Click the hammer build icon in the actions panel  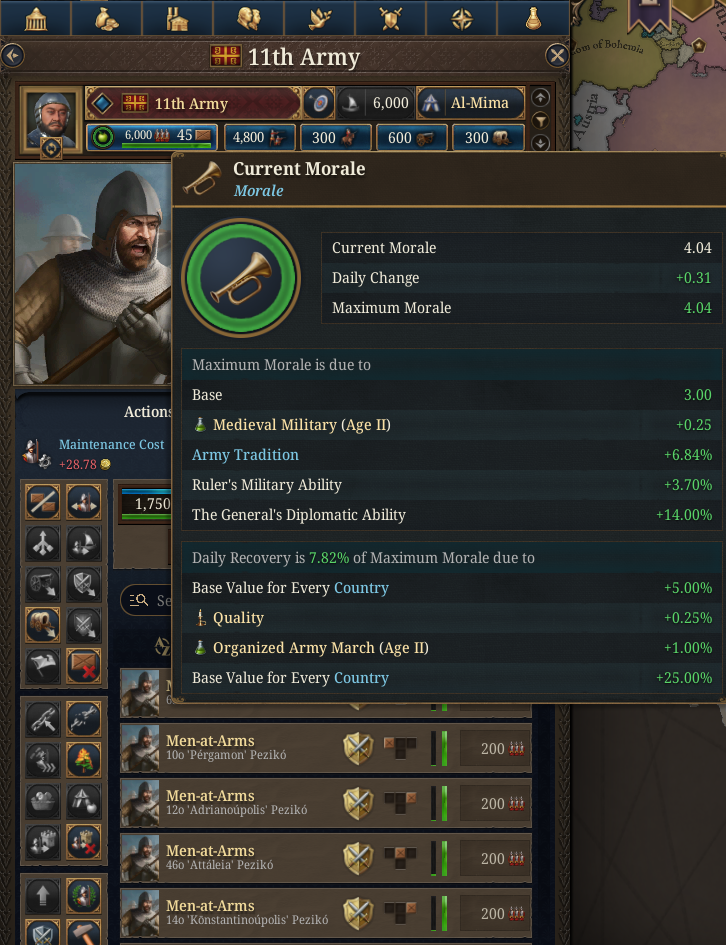pyautogui.click(x=83, y=932)
